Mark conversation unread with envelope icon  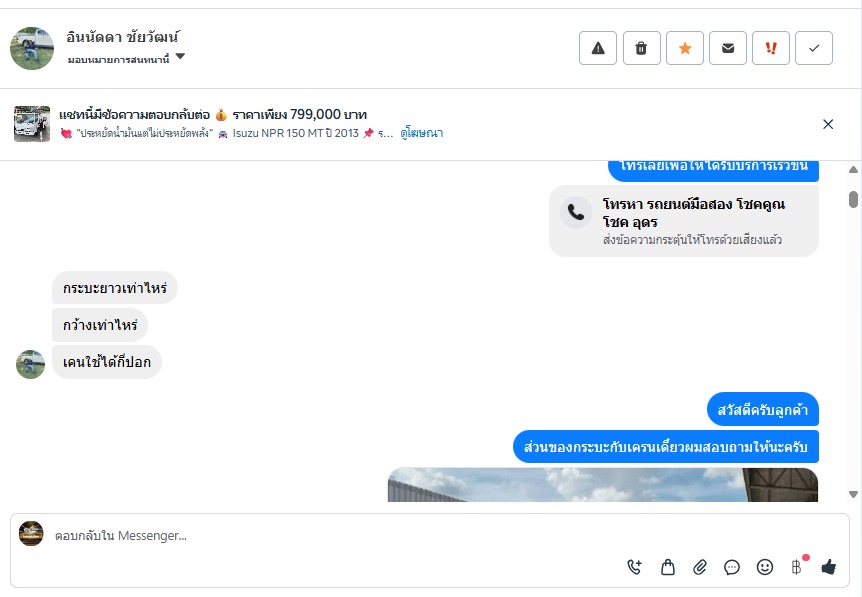[x=728, y=48]
